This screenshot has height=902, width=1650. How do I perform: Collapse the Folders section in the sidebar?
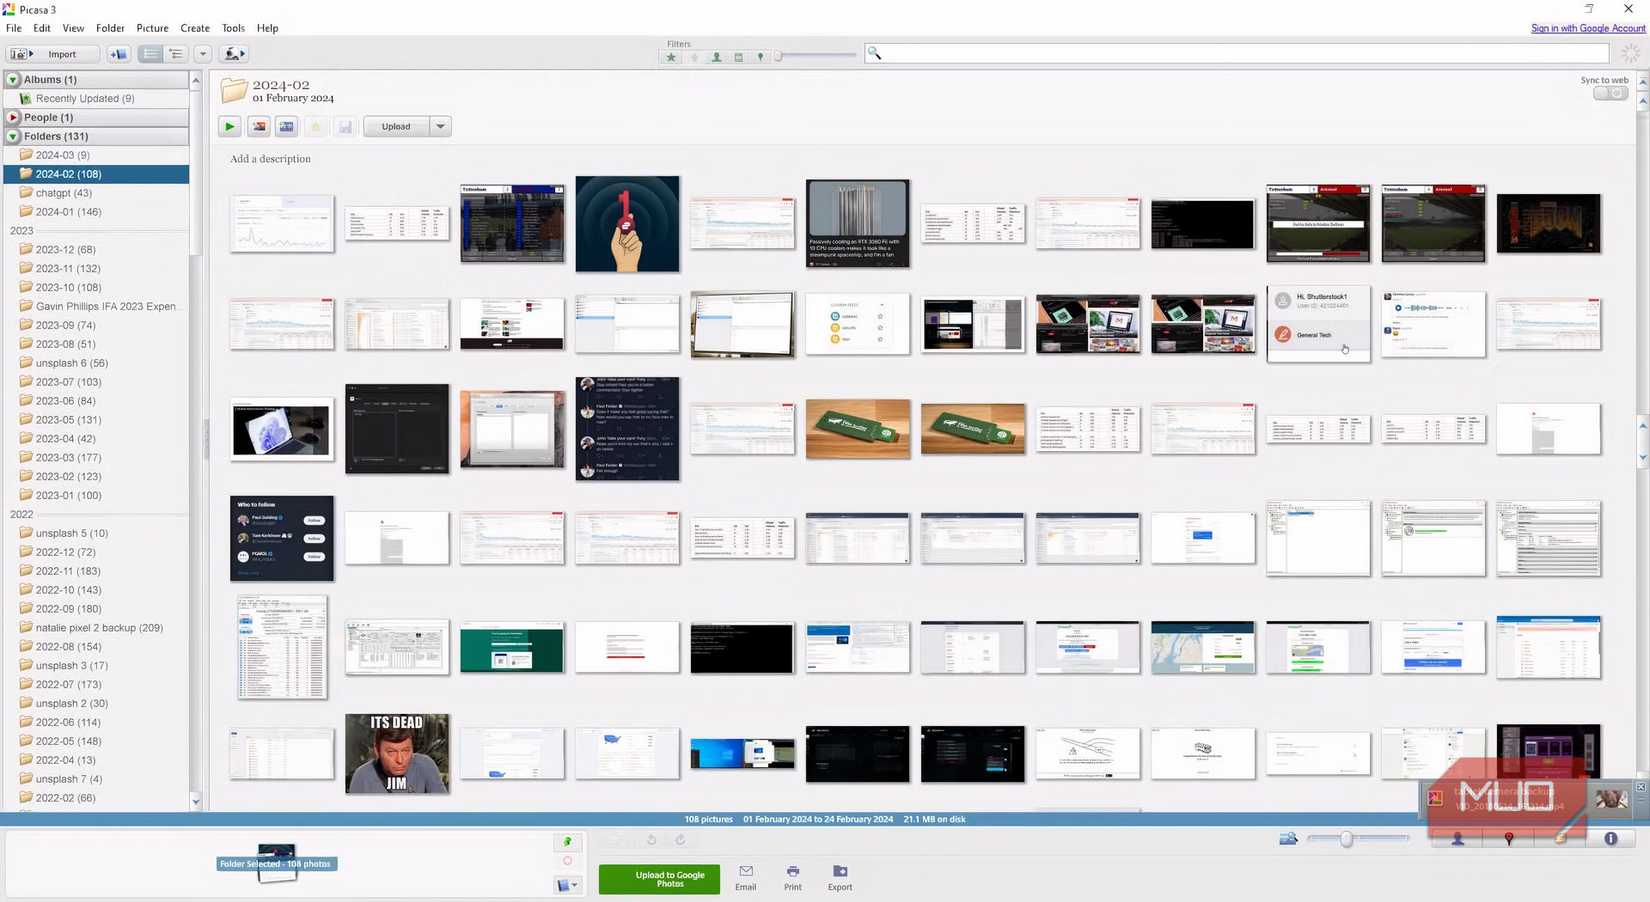11,136
